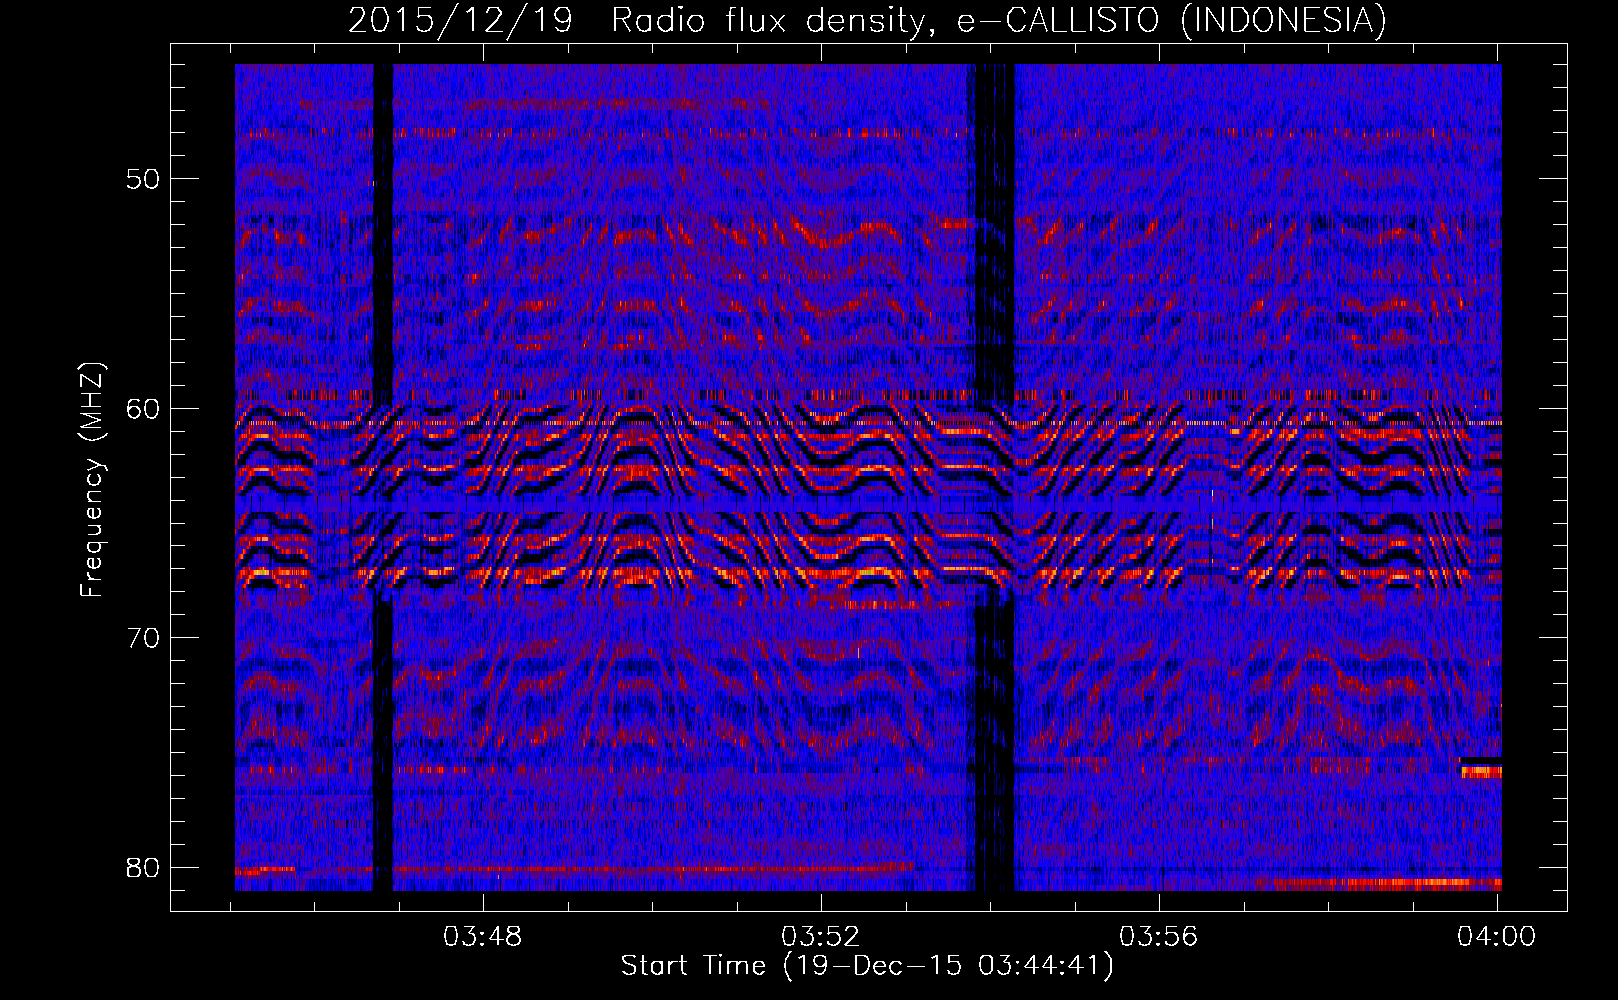Click the 04:00 time tick label
This screenshot has width=1618, height=1000.
pos(1497,937)
